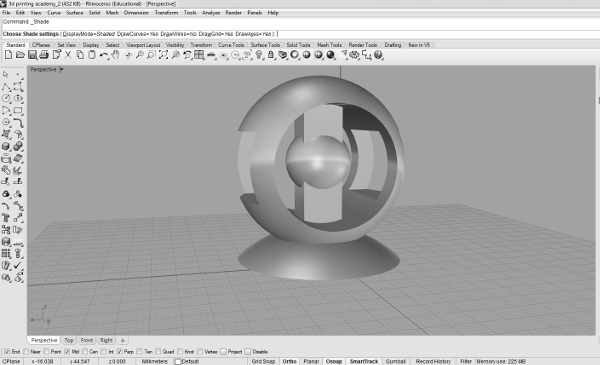Toggle Grid Snap in status bar
The width and height of the screenshot is (600, 365).
pos(263,361)
